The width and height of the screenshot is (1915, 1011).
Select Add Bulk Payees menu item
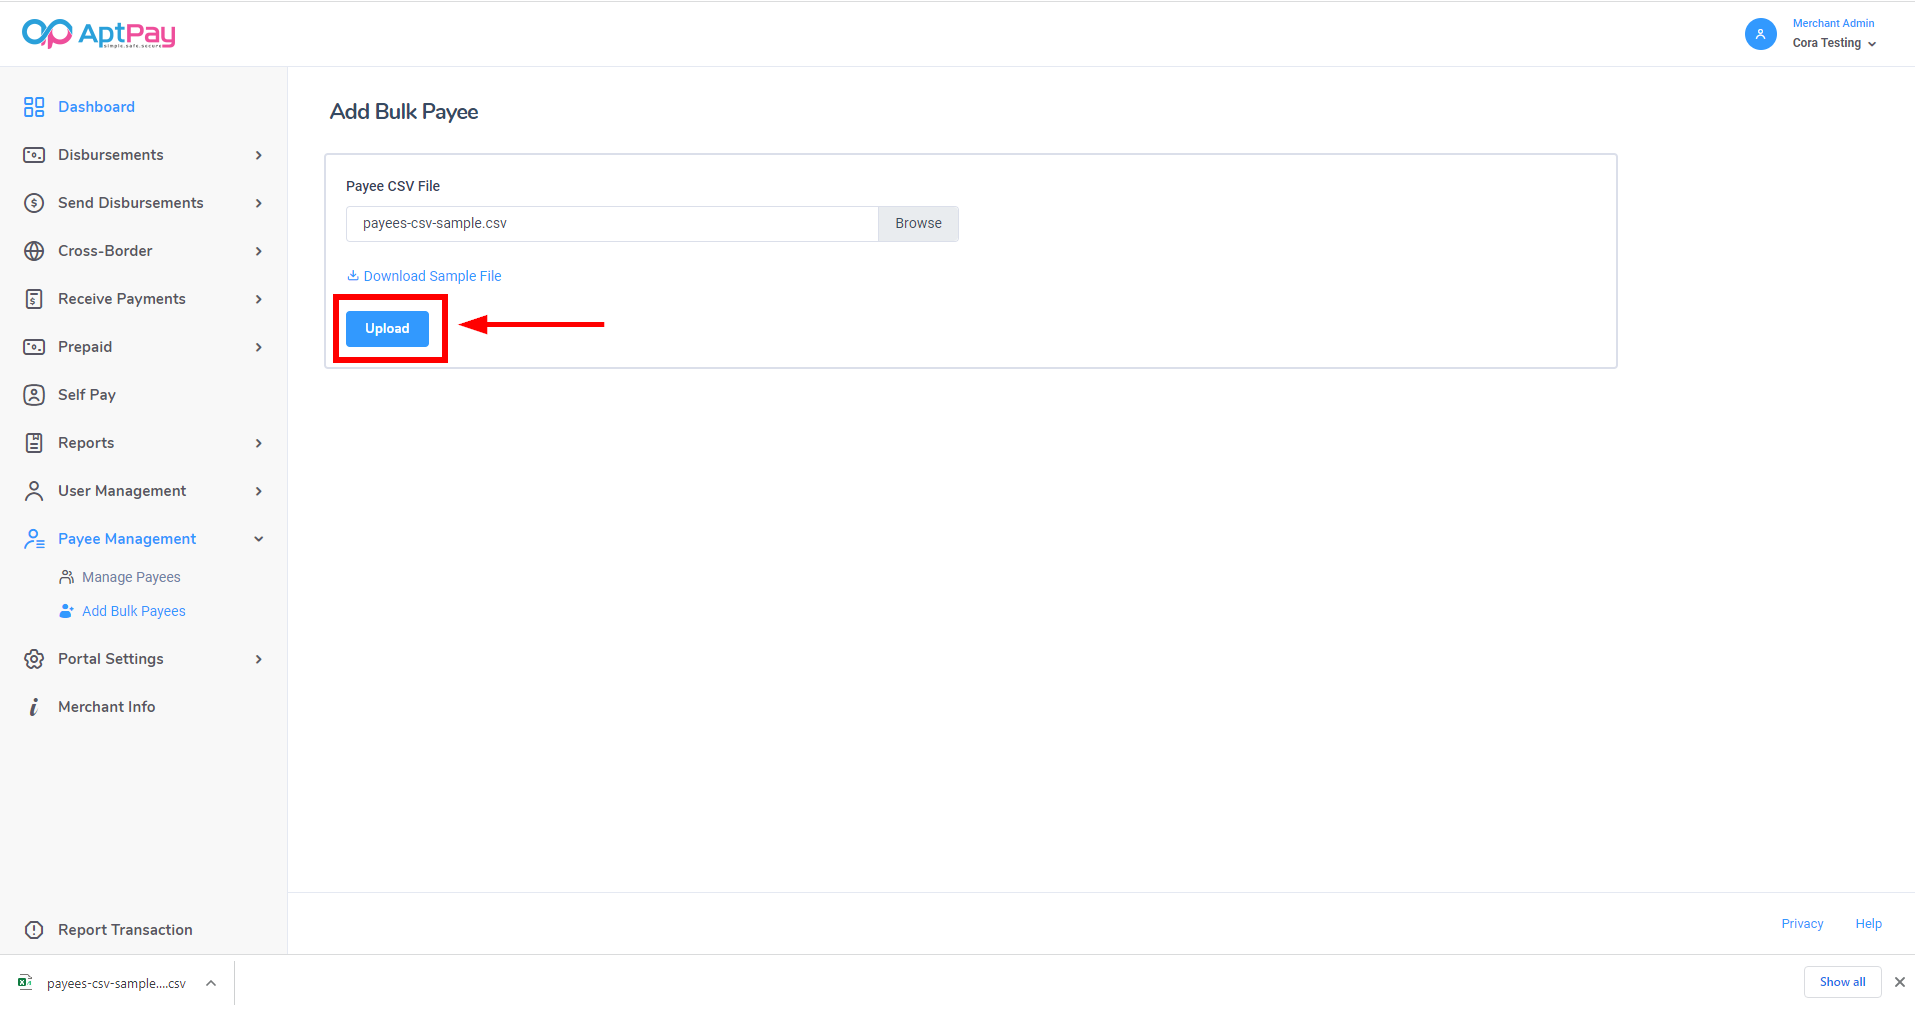133,611
